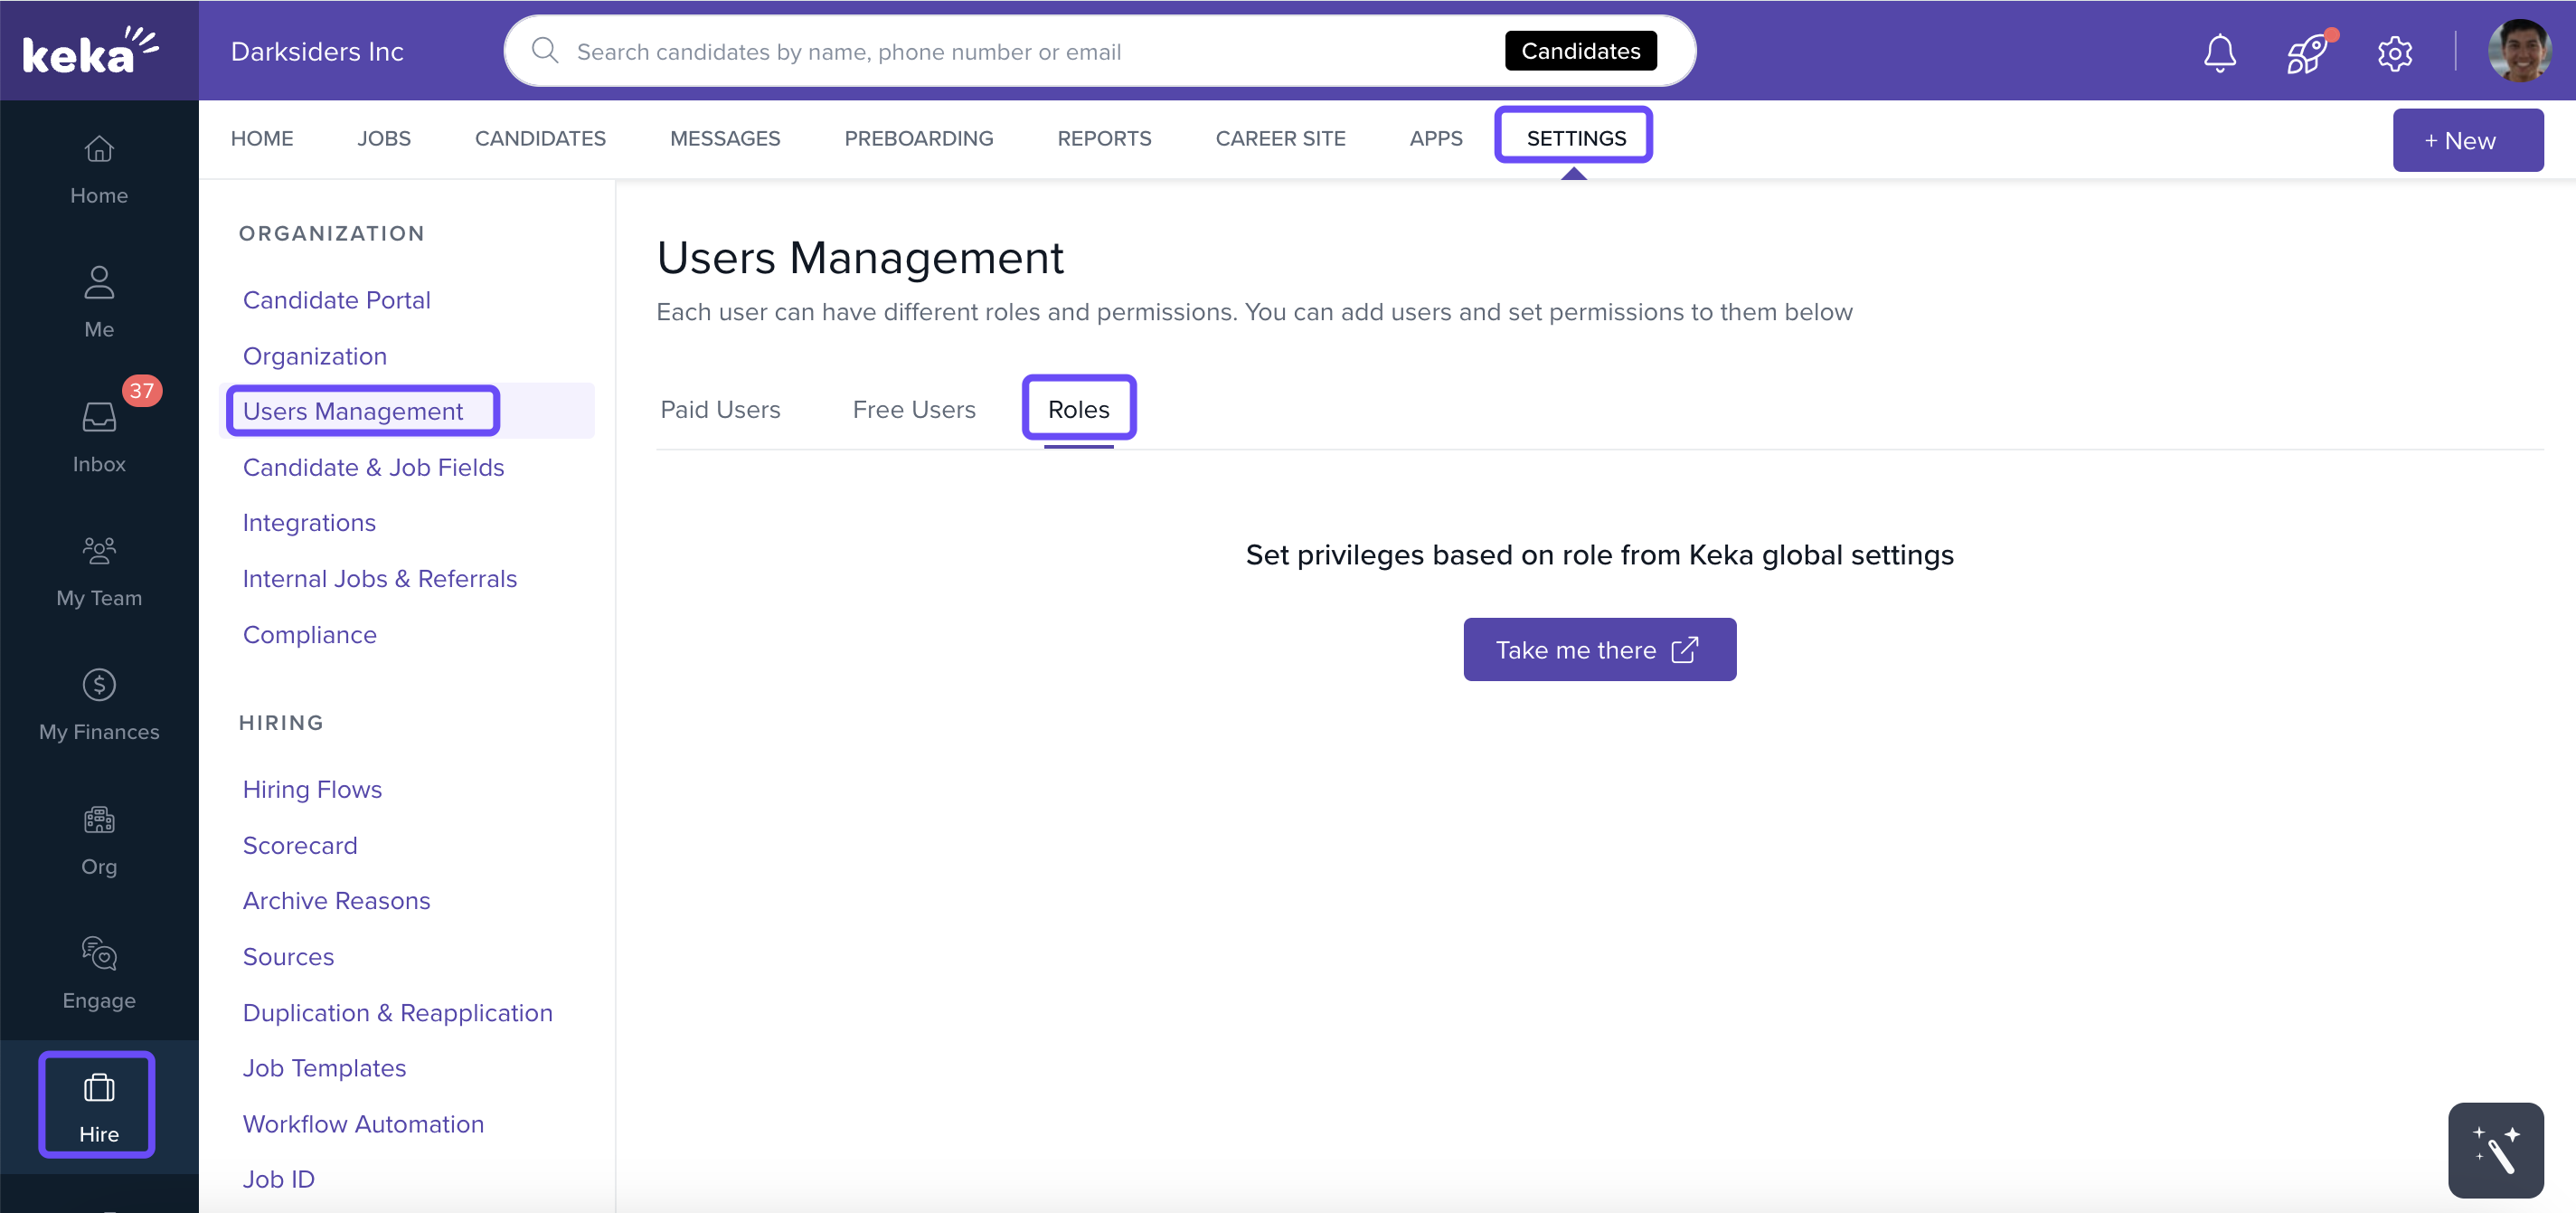Switch to the Paid Users tab
This screenshot has height=1213, width=2576.
[x=720, y=409]
